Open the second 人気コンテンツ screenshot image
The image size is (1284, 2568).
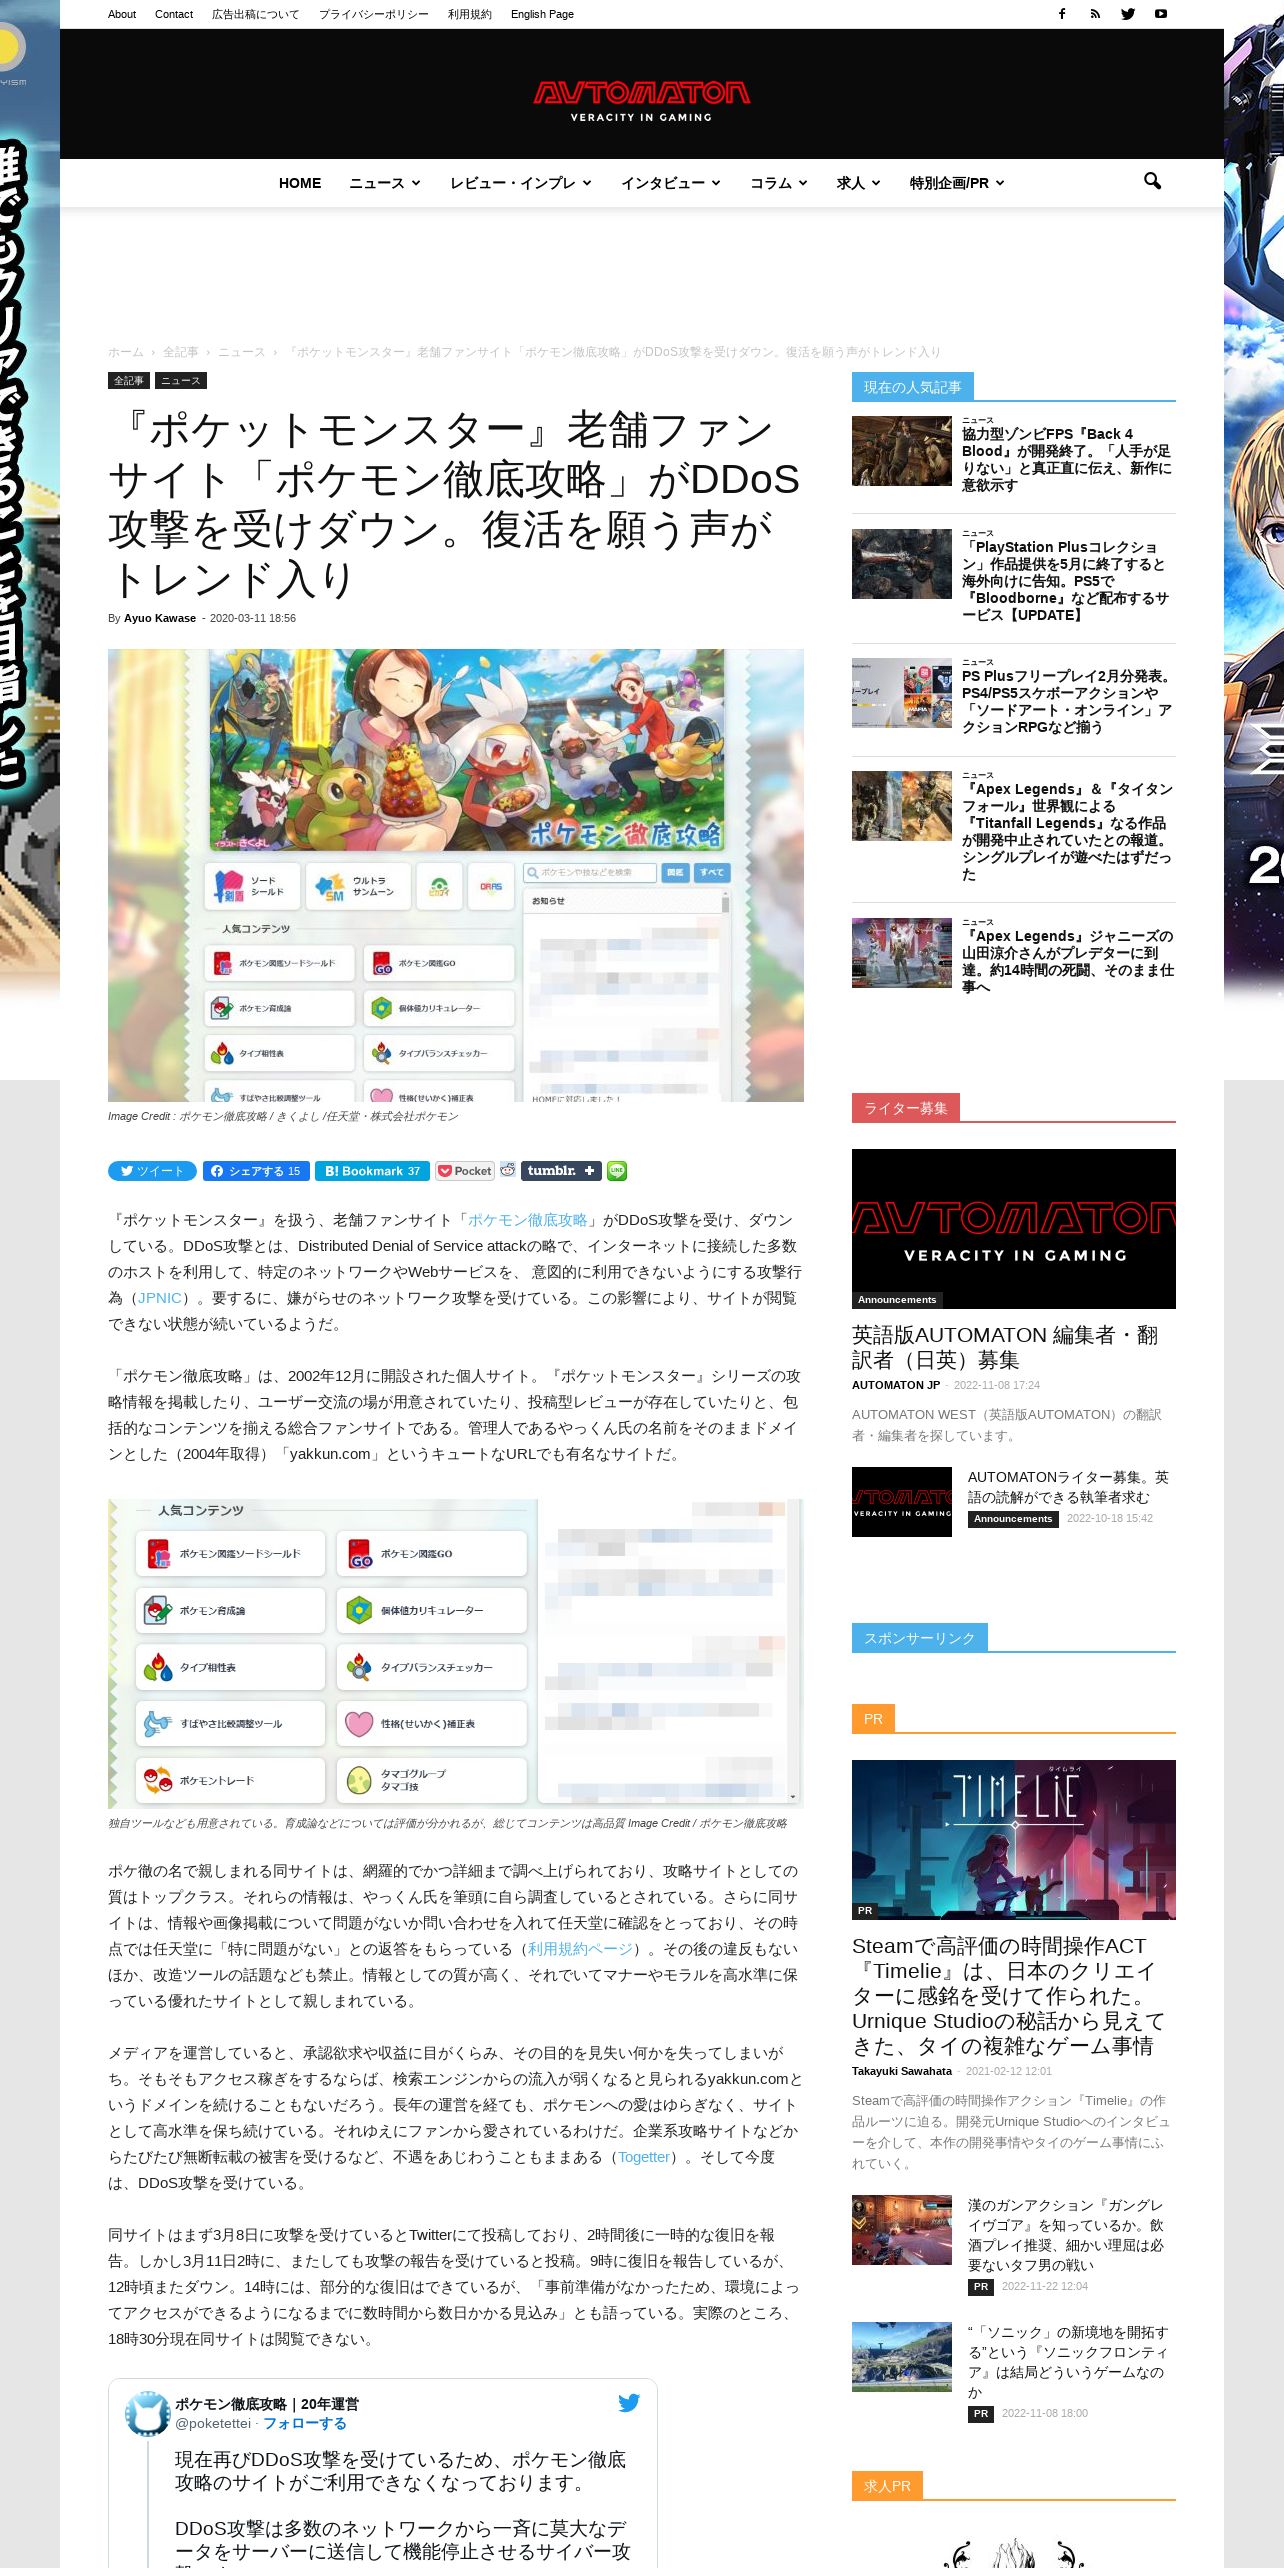456,1653
